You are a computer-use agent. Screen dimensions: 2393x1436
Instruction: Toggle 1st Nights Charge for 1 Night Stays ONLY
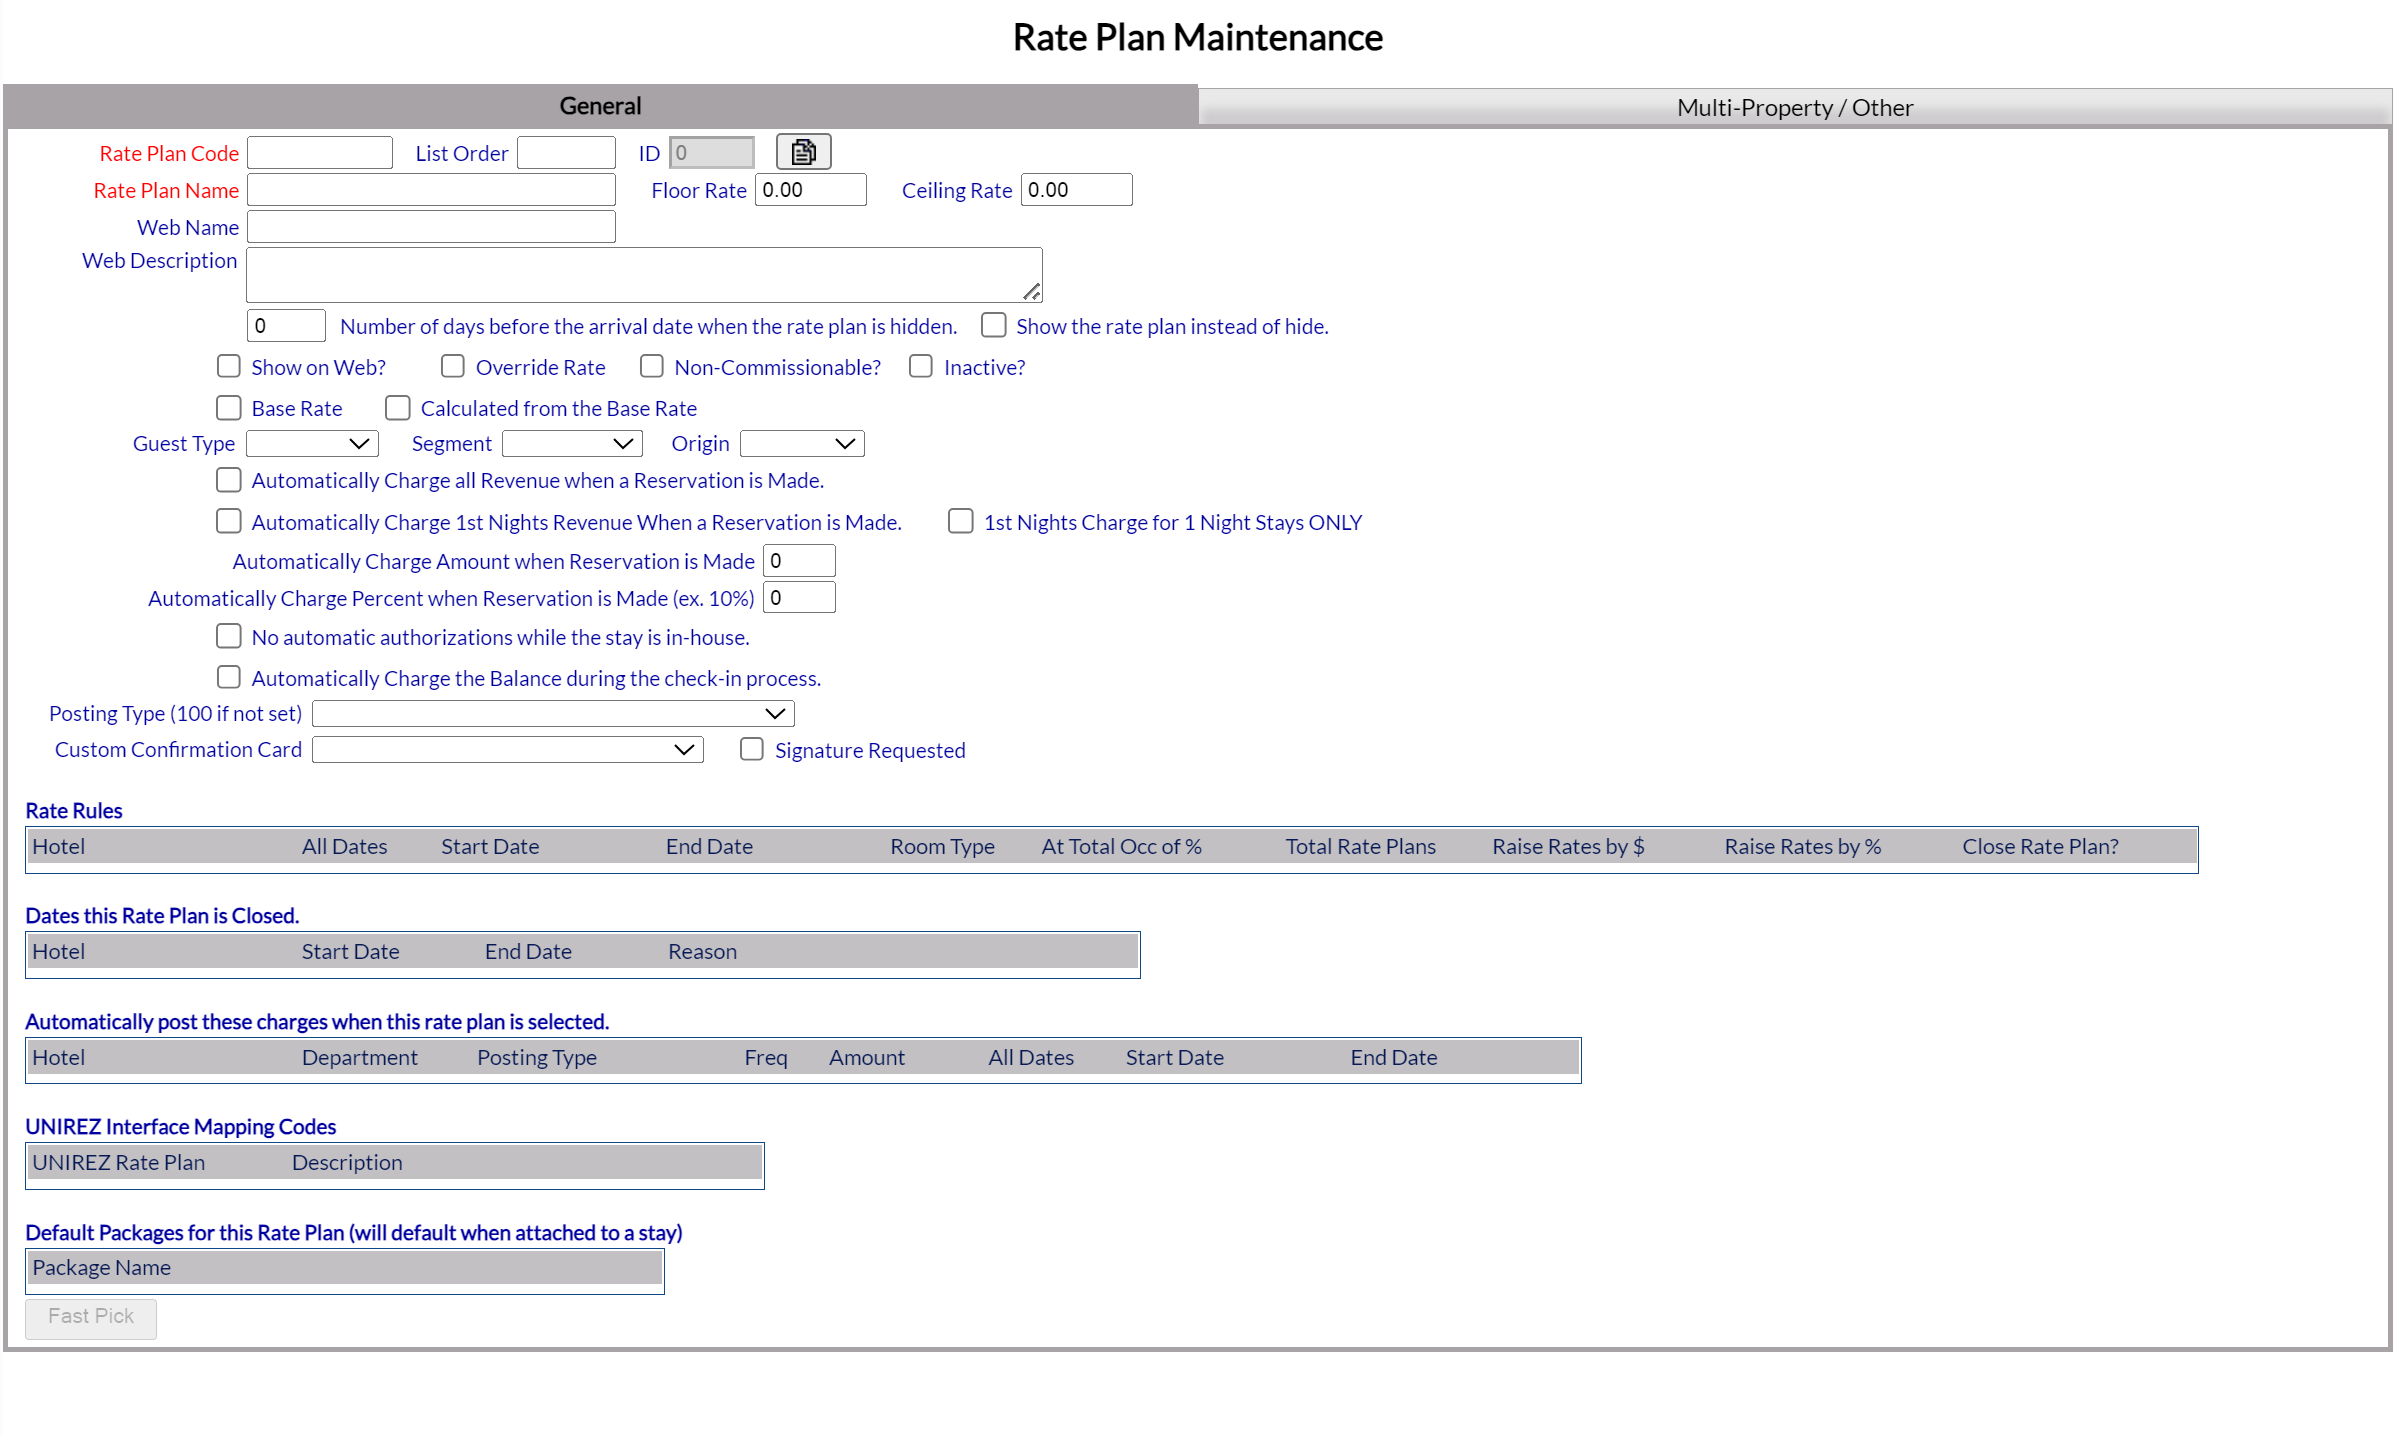click(x=961, y=521)
